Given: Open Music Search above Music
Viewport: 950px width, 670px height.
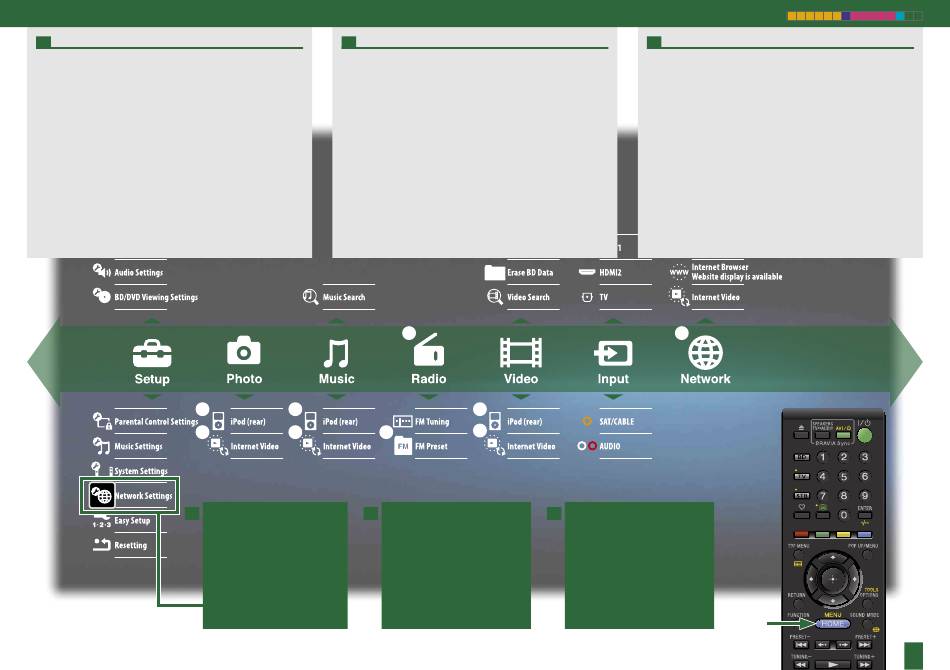Looking at the screenshot, I should pyautogui.click(x=334, y=297).
